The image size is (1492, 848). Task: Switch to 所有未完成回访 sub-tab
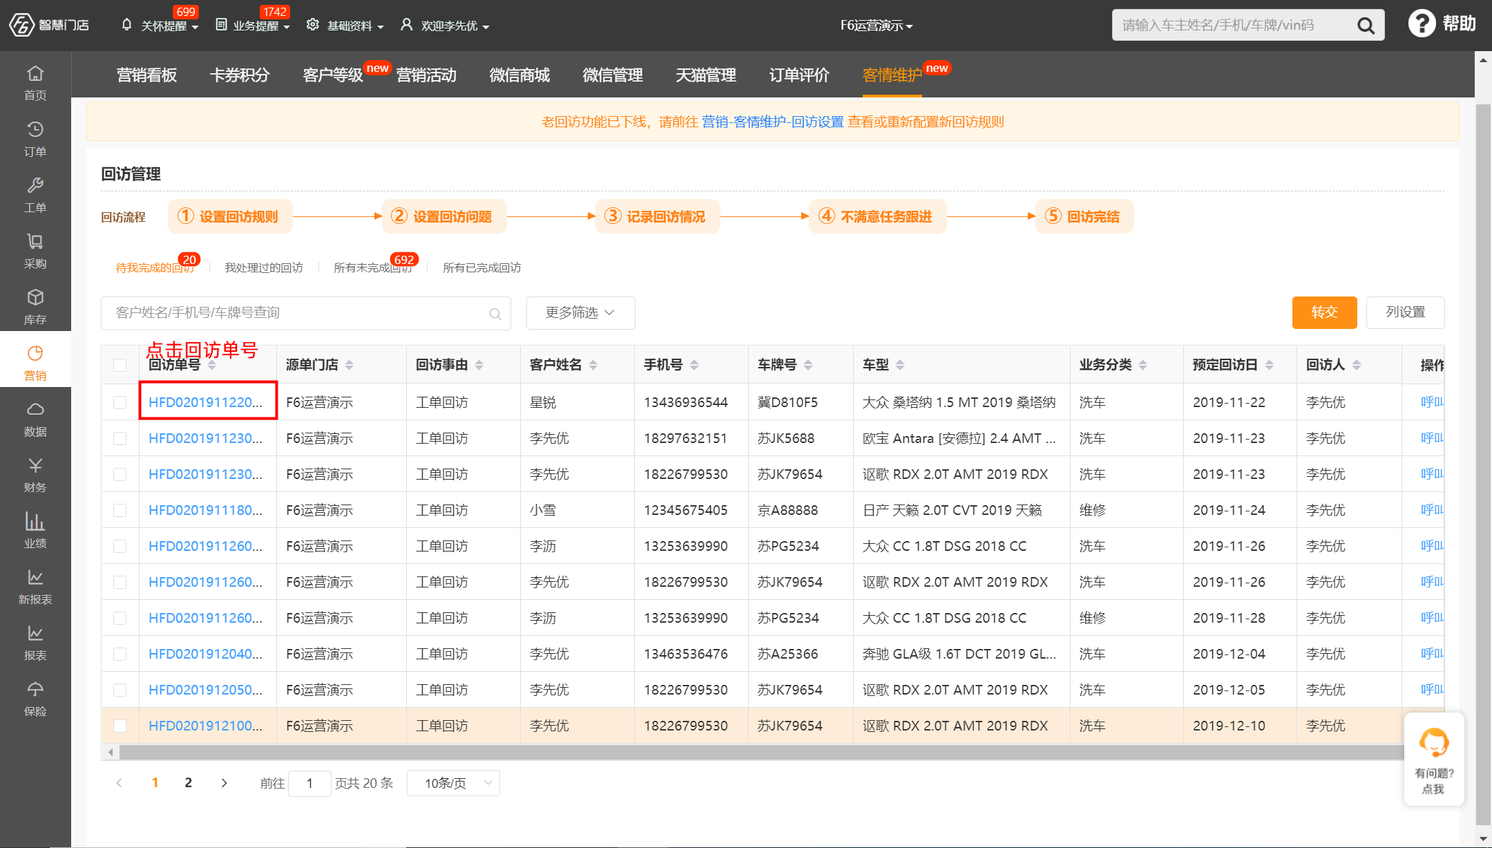click(x=373, y=268)
